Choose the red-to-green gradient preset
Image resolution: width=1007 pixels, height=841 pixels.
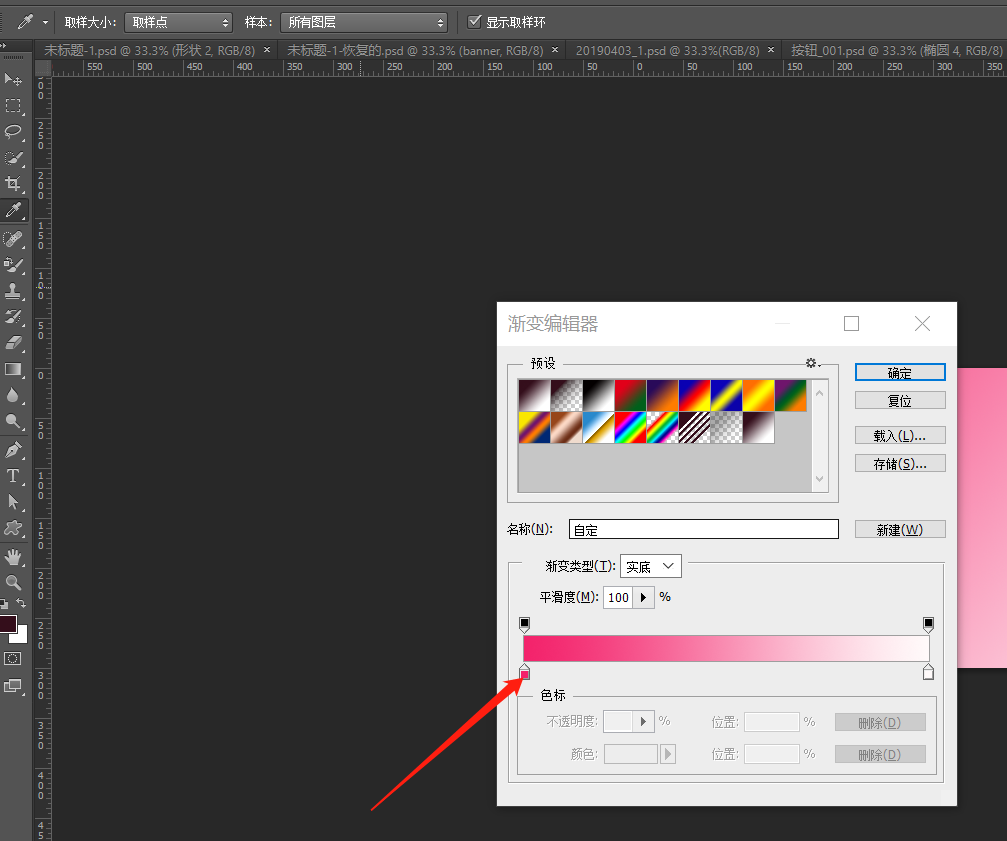(x=630, y=395)
